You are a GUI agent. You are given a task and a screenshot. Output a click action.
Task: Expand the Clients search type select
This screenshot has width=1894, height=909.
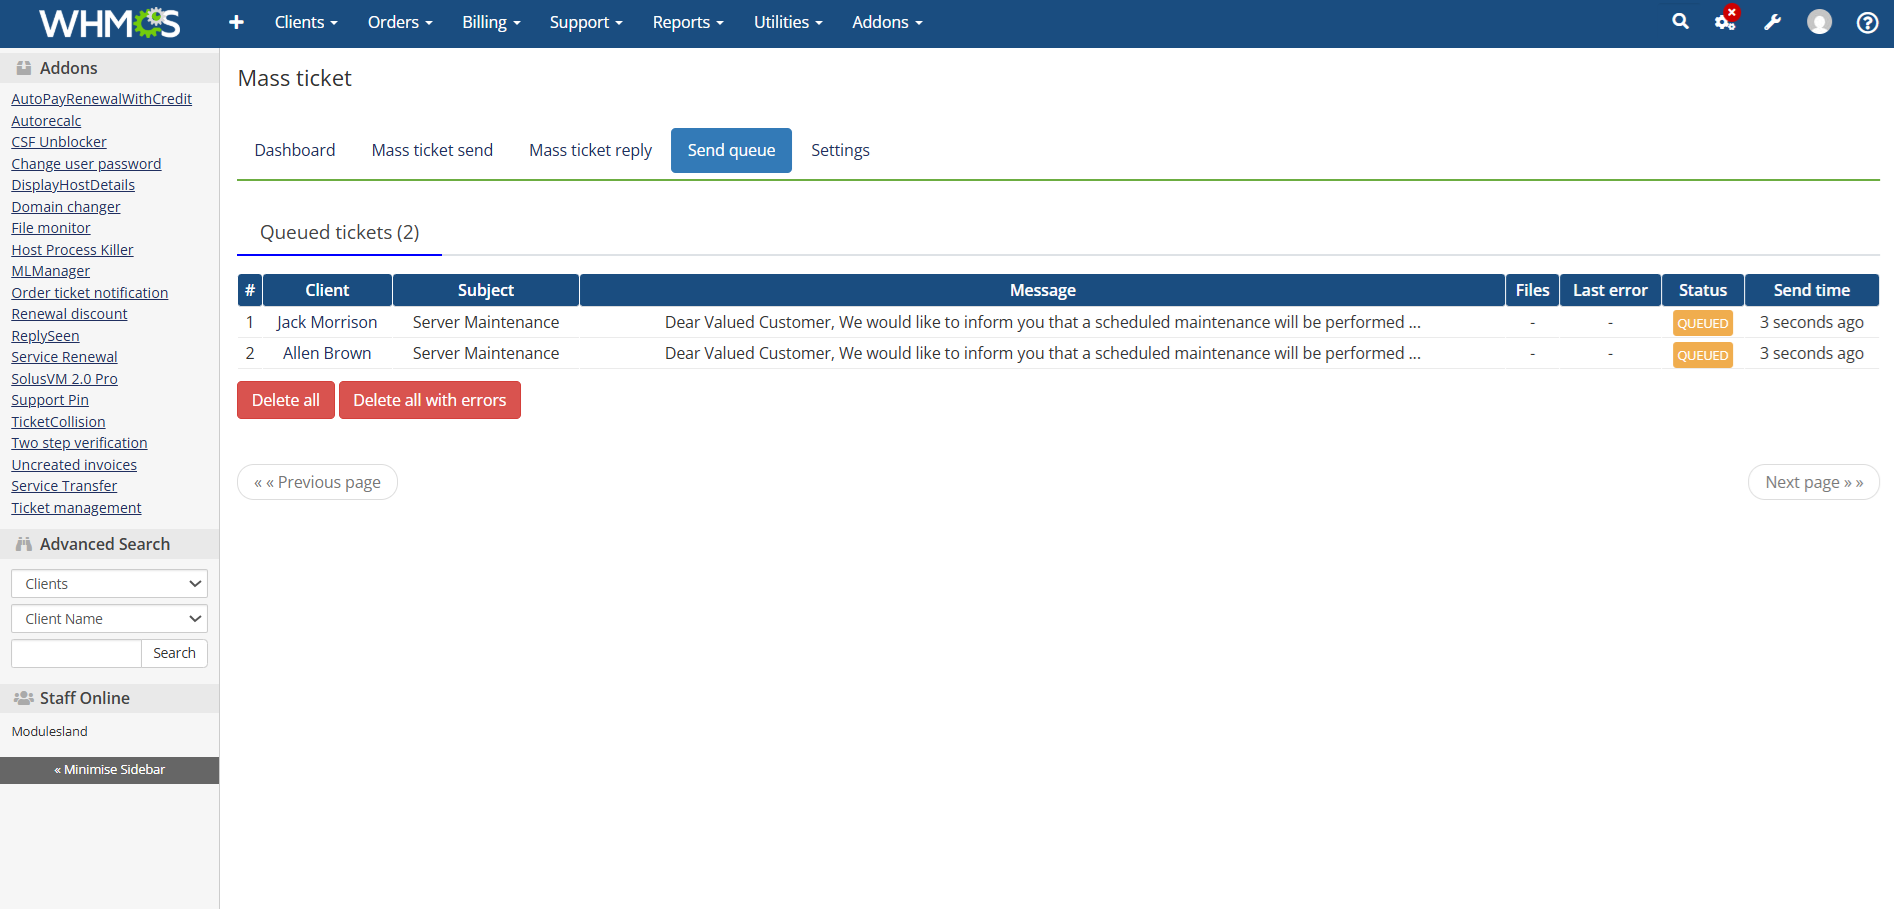pos(109,584)
